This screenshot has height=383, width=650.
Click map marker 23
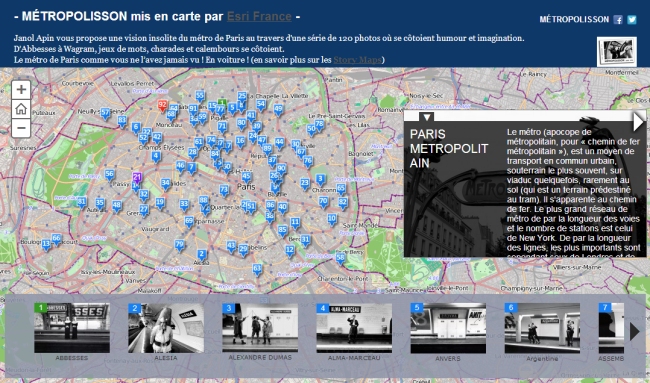click(x=305, y=184)
